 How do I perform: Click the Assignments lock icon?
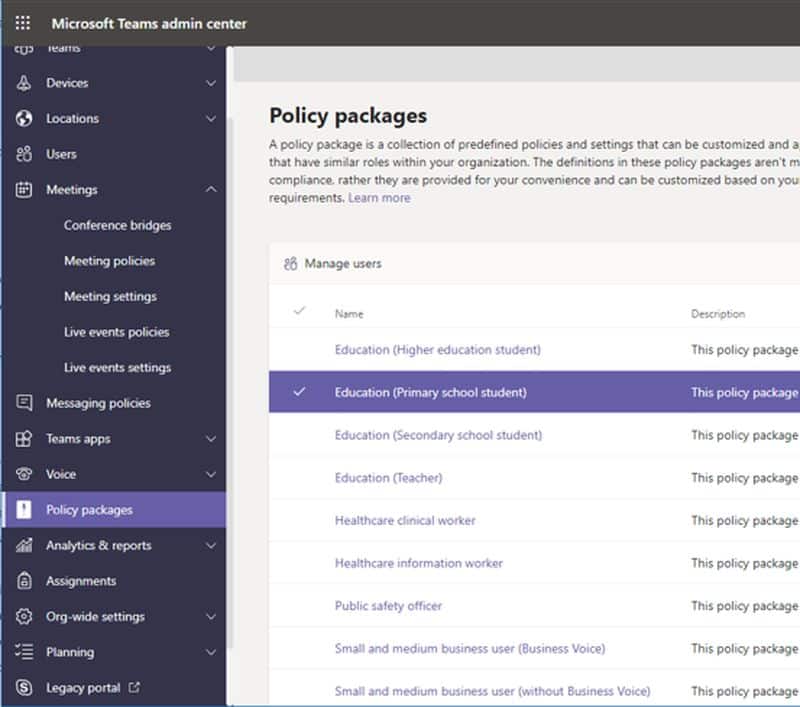coord(23,581)
